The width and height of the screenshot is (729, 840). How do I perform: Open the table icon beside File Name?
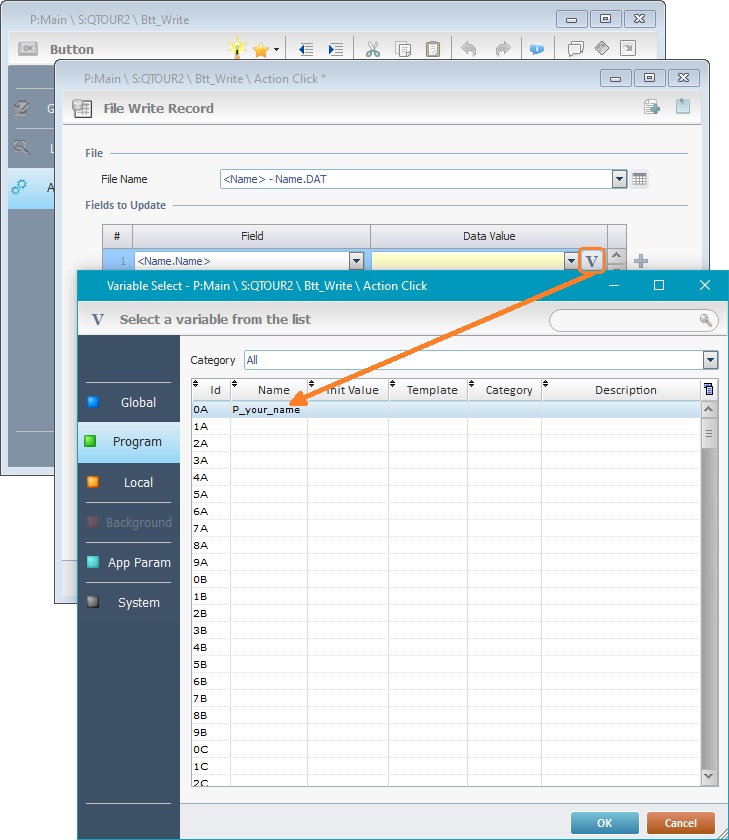(x=640, y=179)
